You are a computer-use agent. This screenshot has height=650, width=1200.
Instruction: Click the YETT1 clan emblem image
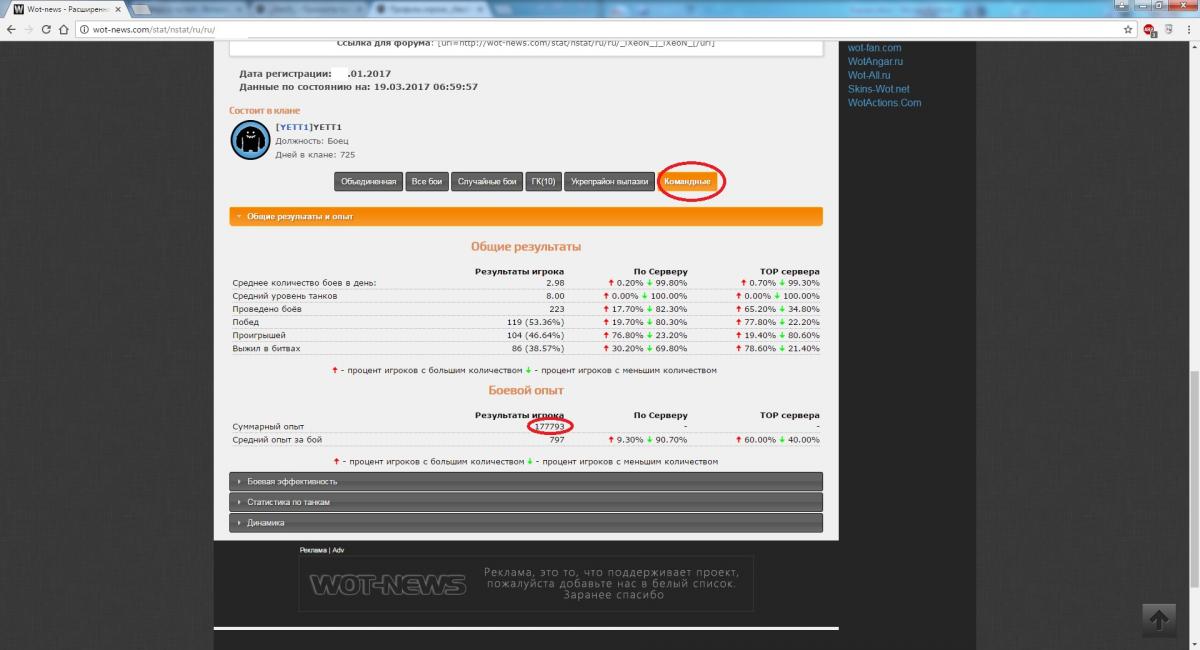coord(250,140)
